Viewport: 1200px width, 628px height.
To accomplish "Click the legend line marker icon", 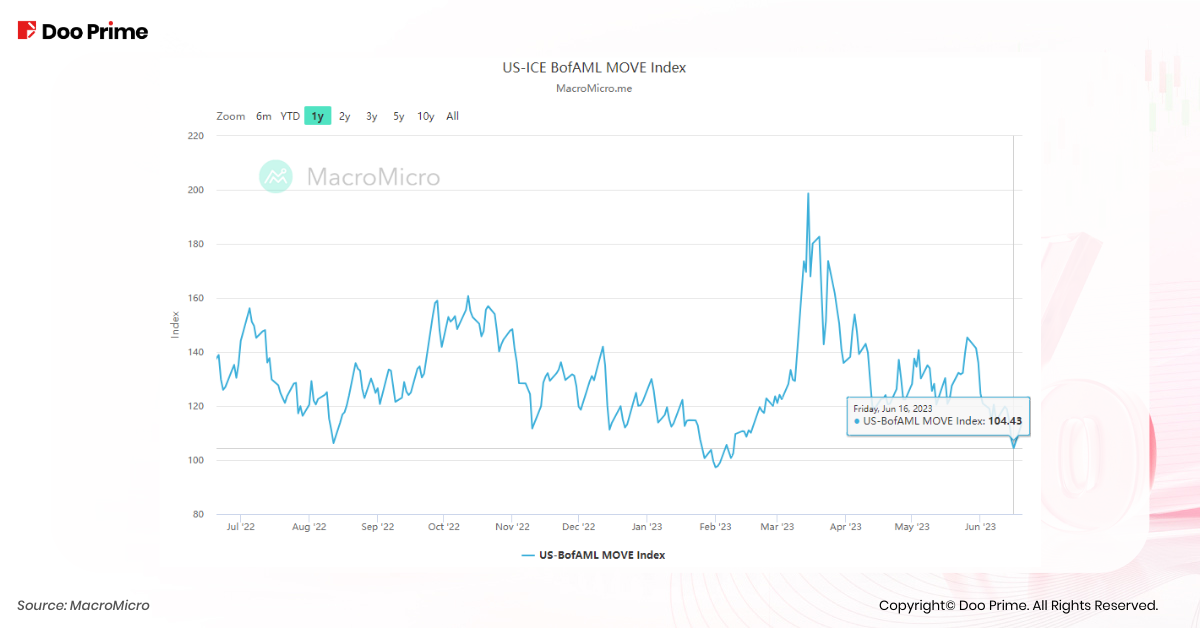I will point(527,555).
